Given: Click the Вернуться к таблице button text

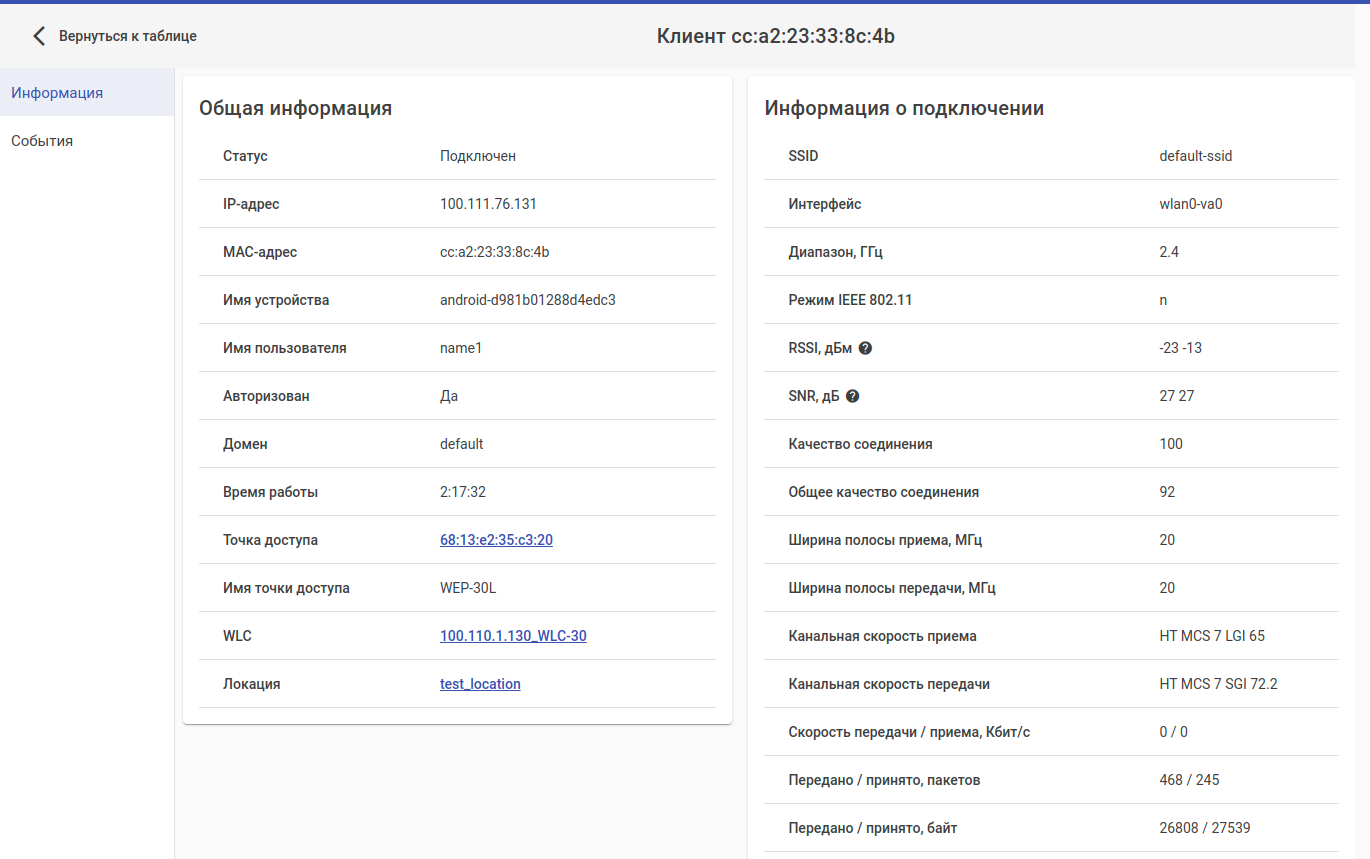Looking at the screenshot, I should click(x=128, y=36).
